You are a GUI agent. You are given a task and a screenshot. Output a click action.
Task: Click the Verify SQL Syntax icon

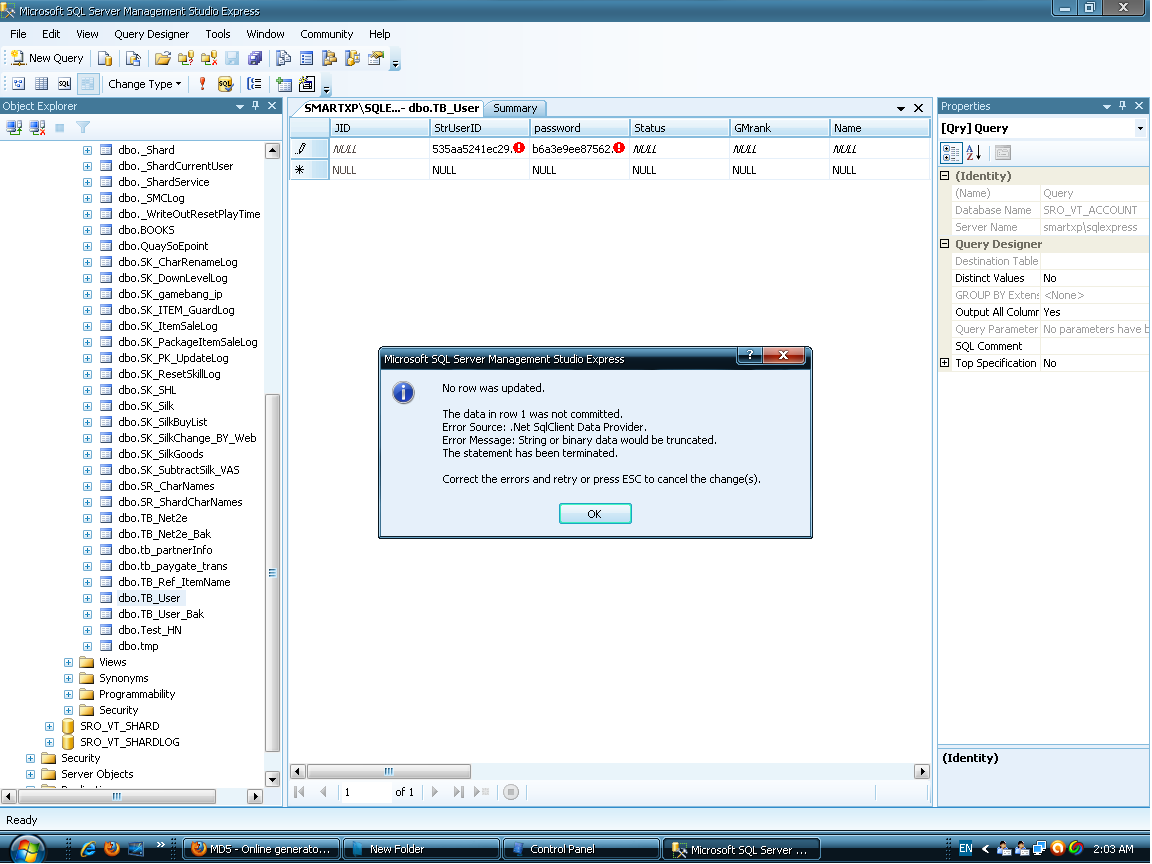pos(225,84)
